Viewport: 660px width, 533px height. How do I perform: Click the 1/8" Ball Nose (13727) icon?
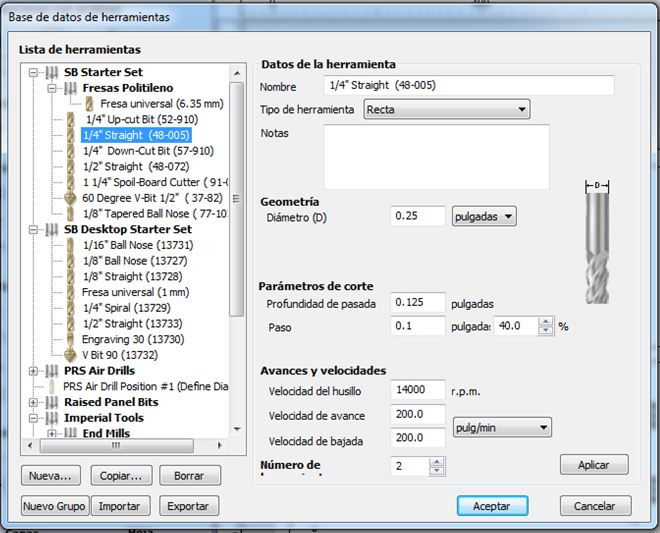[x=71, y=261]
